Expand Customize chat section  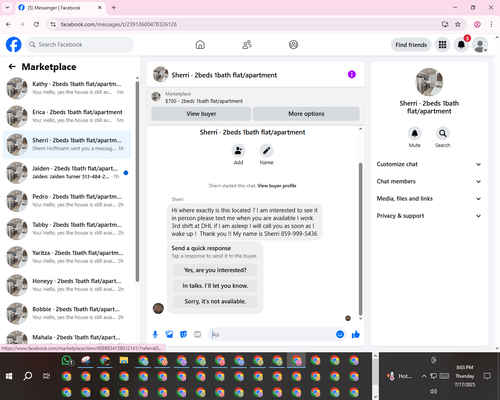(429, 164)
